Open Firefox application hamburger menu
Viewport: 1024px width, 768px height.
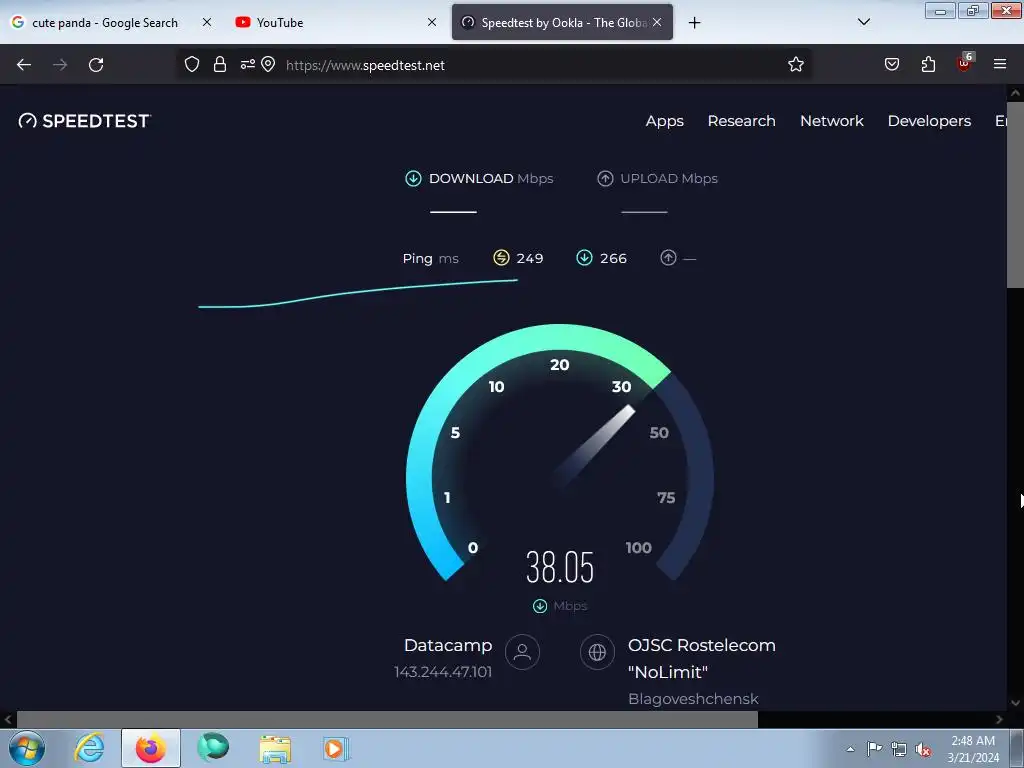[1000, 64]
